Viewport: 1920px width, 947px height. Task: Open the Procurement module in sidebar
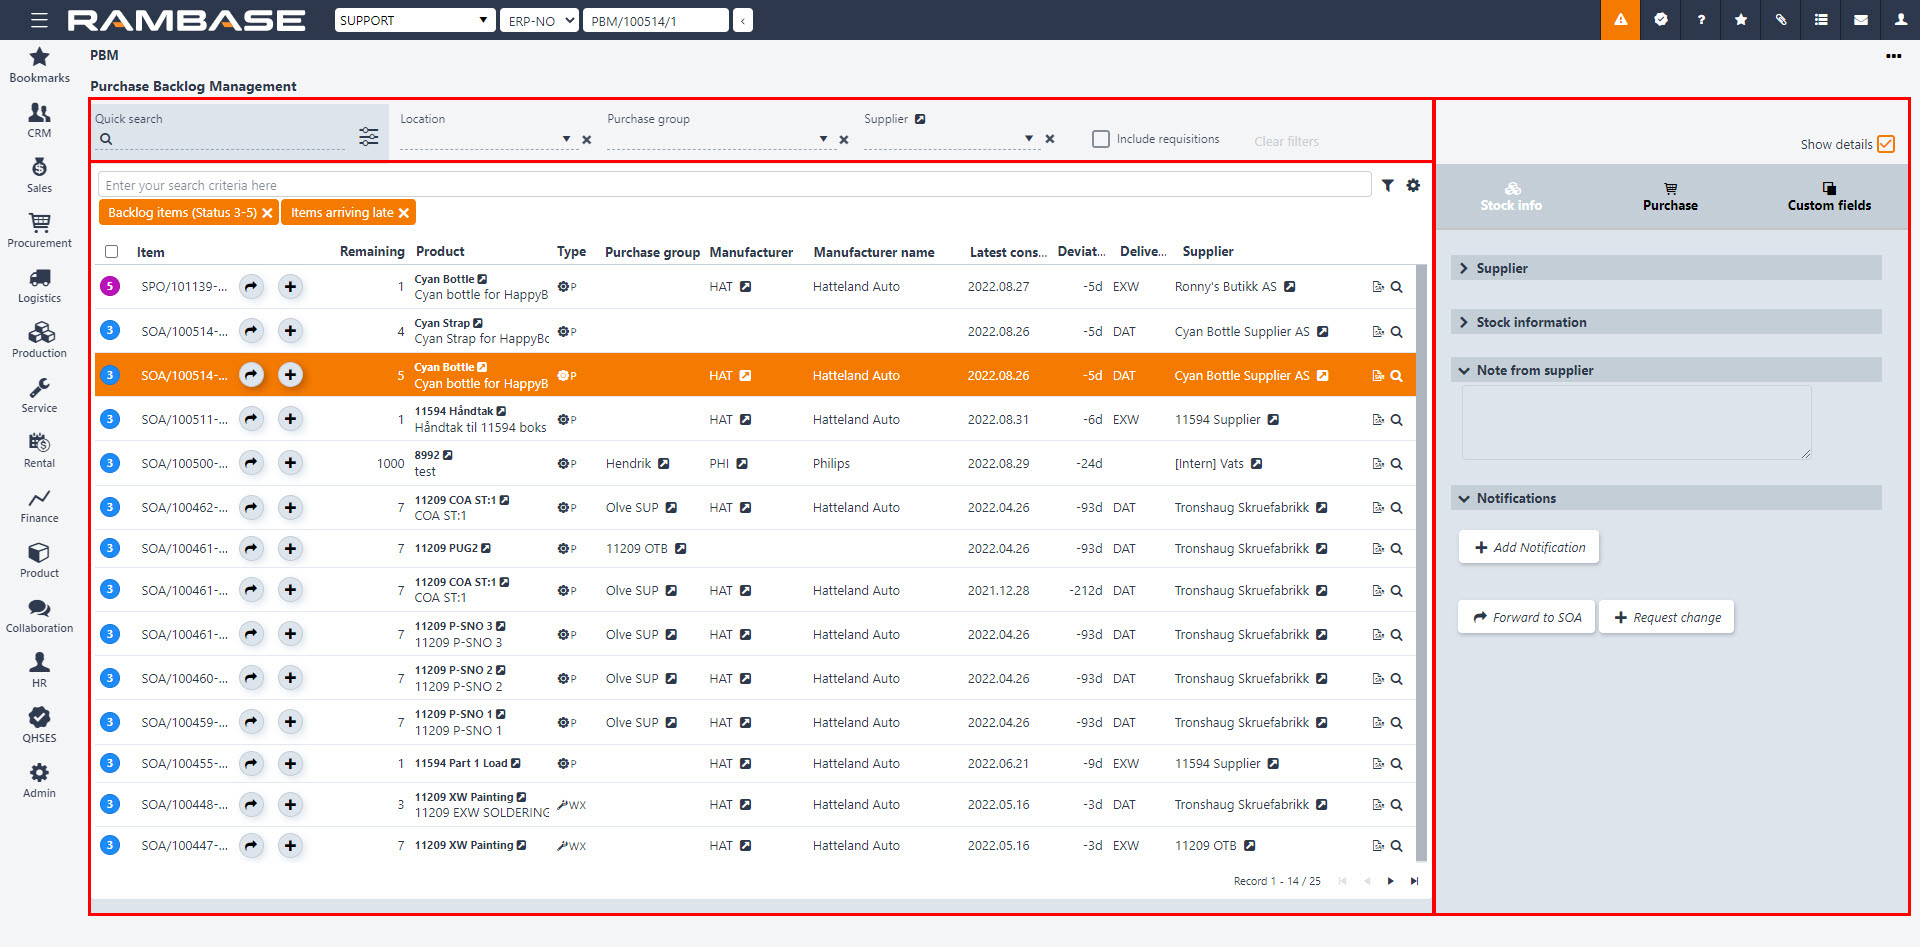[x=39, y=229]
